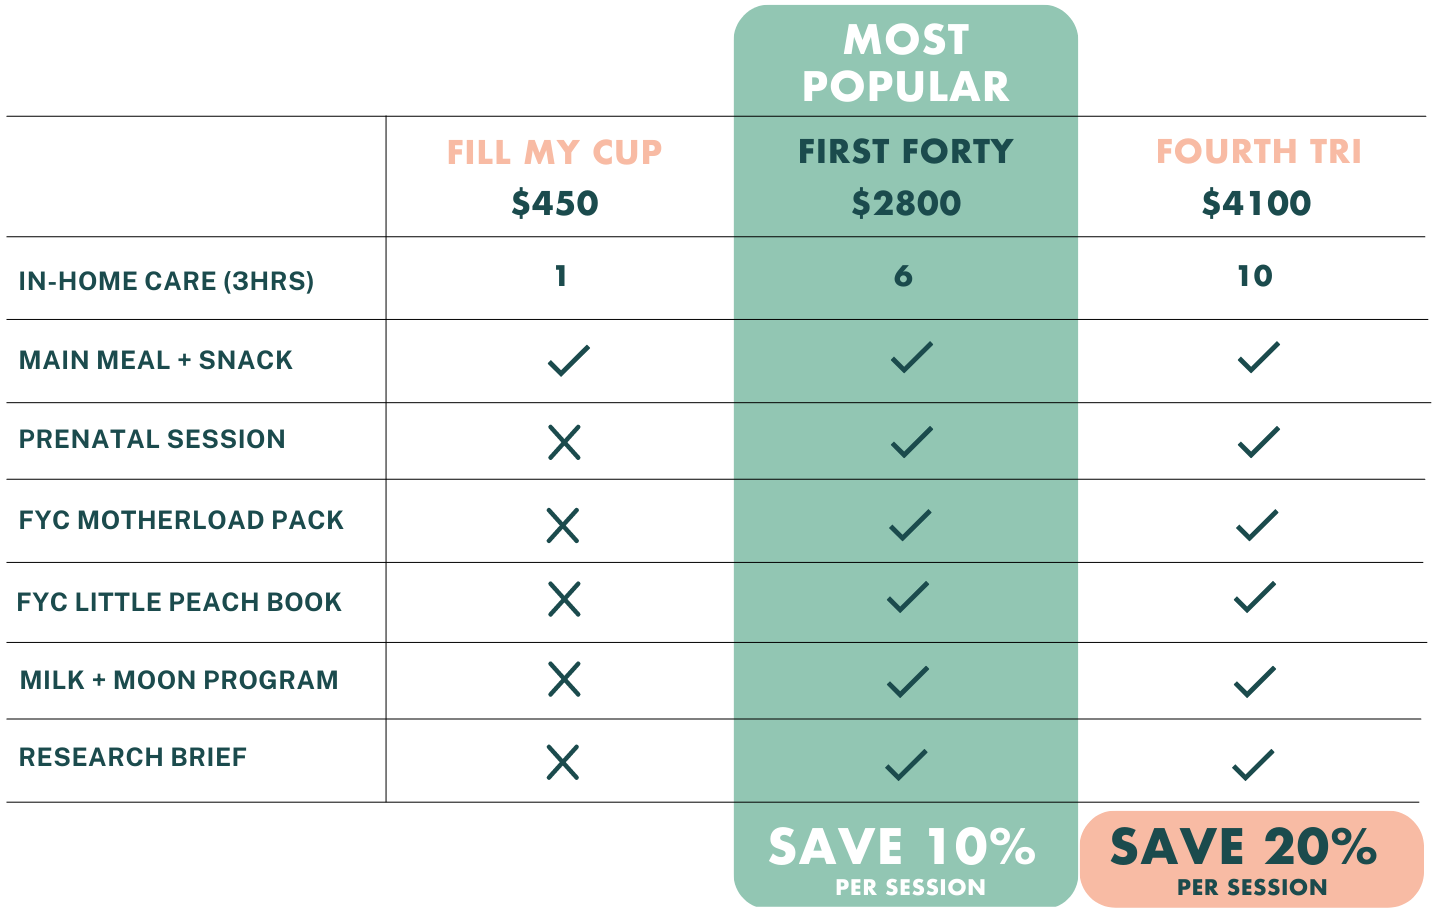Select the Fill My Cup plan heading
Viewport: 1432px width, 914px height.
click(x=555, y=152)
